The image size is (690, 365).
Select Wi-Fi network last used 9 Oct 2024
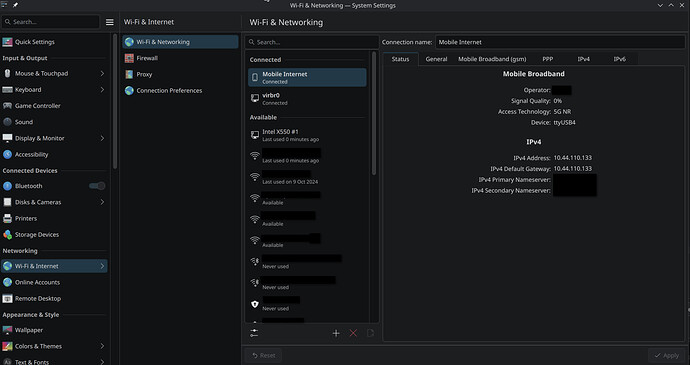coord(307,177)
